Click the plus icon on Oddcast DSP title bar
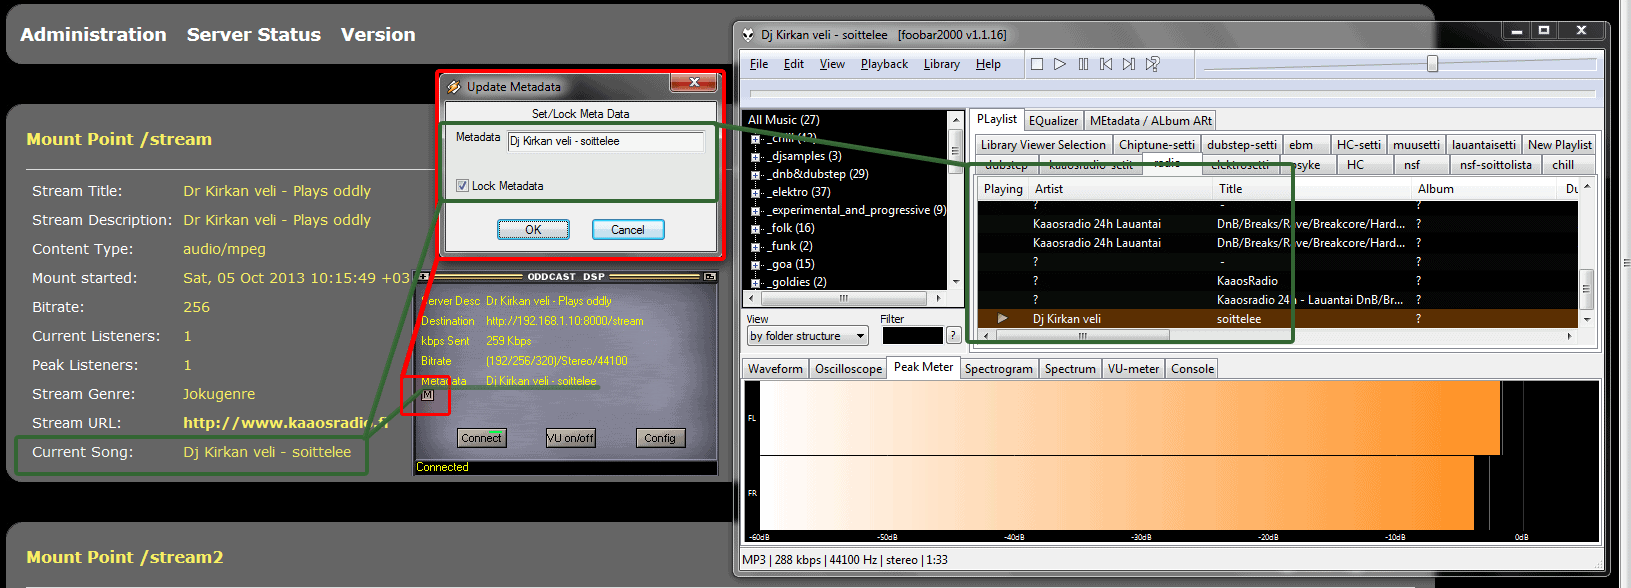 coord(423,276)
